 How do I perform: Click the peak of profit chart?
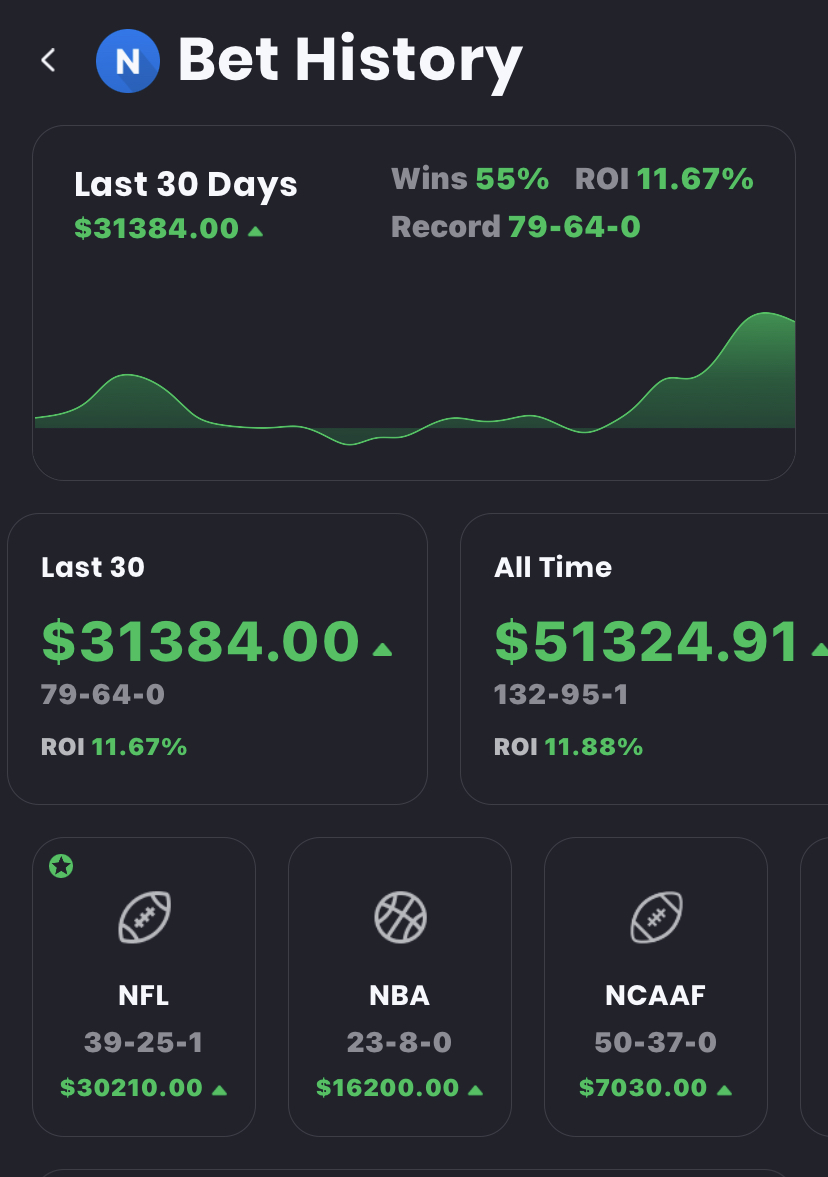click(764, 316)
